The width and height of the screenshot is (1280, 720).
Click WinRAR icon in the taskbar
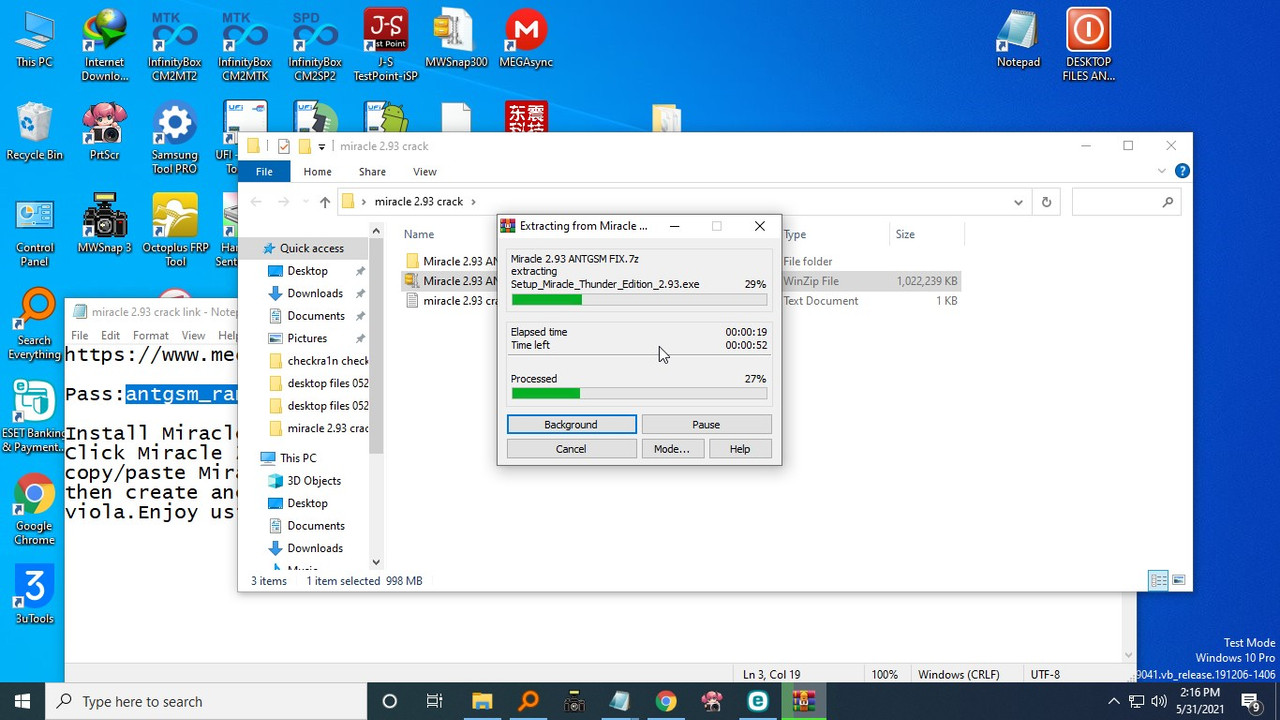pyautogui.click(x=803, y=701)
